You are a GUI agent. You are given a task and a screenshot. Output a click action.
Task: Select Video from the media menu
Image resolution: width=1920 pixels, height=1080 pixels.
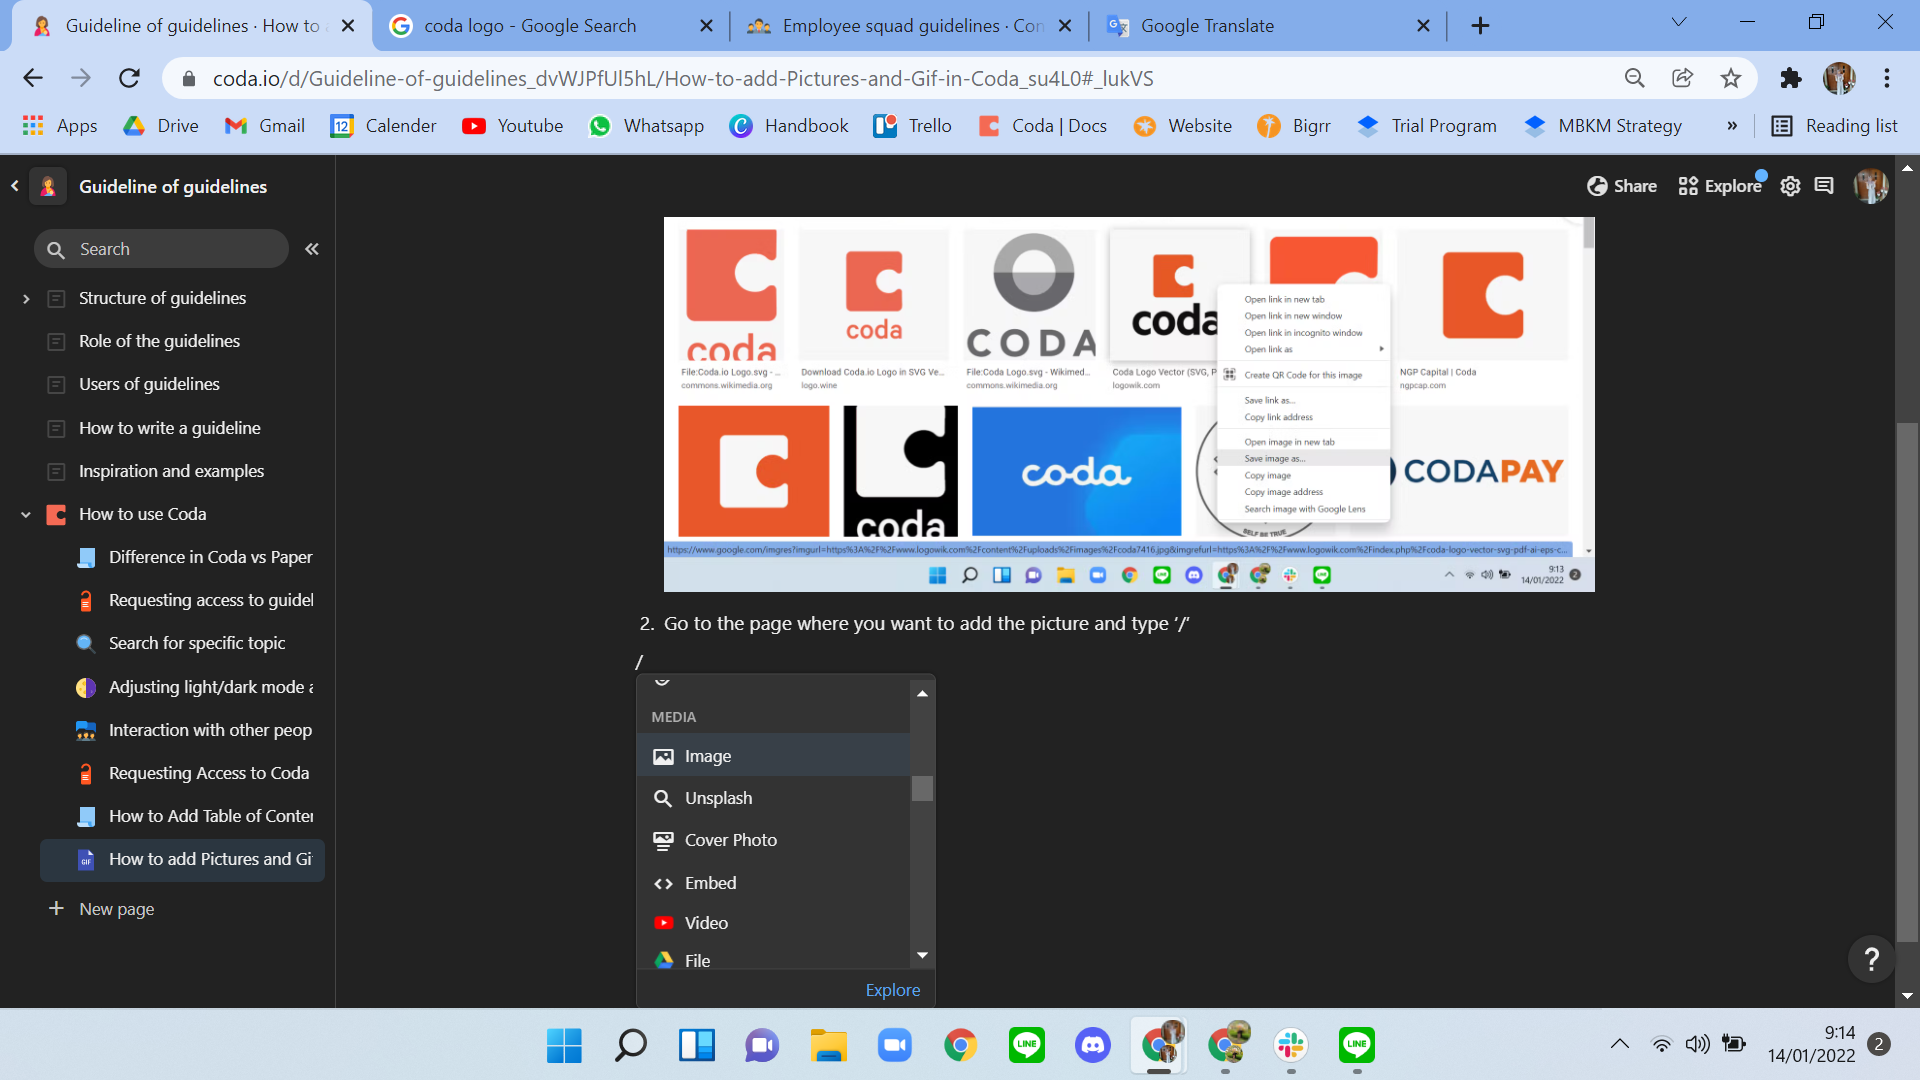(774, 923)
